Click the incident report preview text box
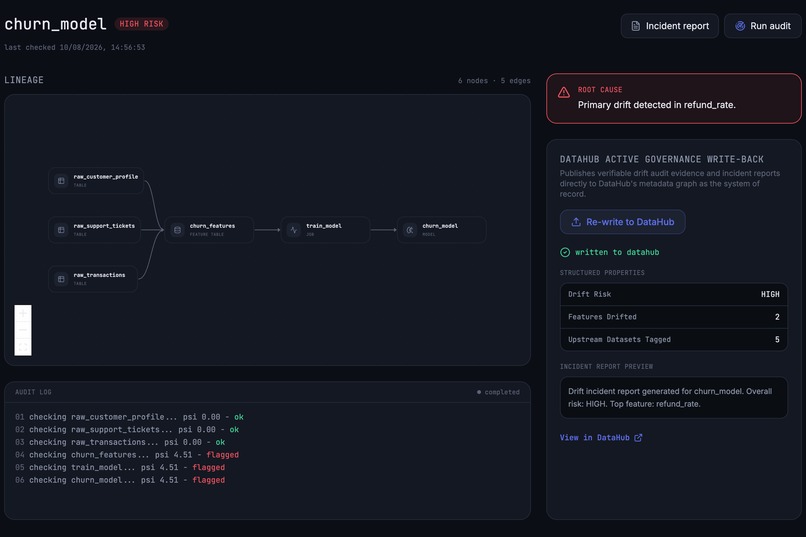This screenshot has height=537, width=806. (673, 398)
